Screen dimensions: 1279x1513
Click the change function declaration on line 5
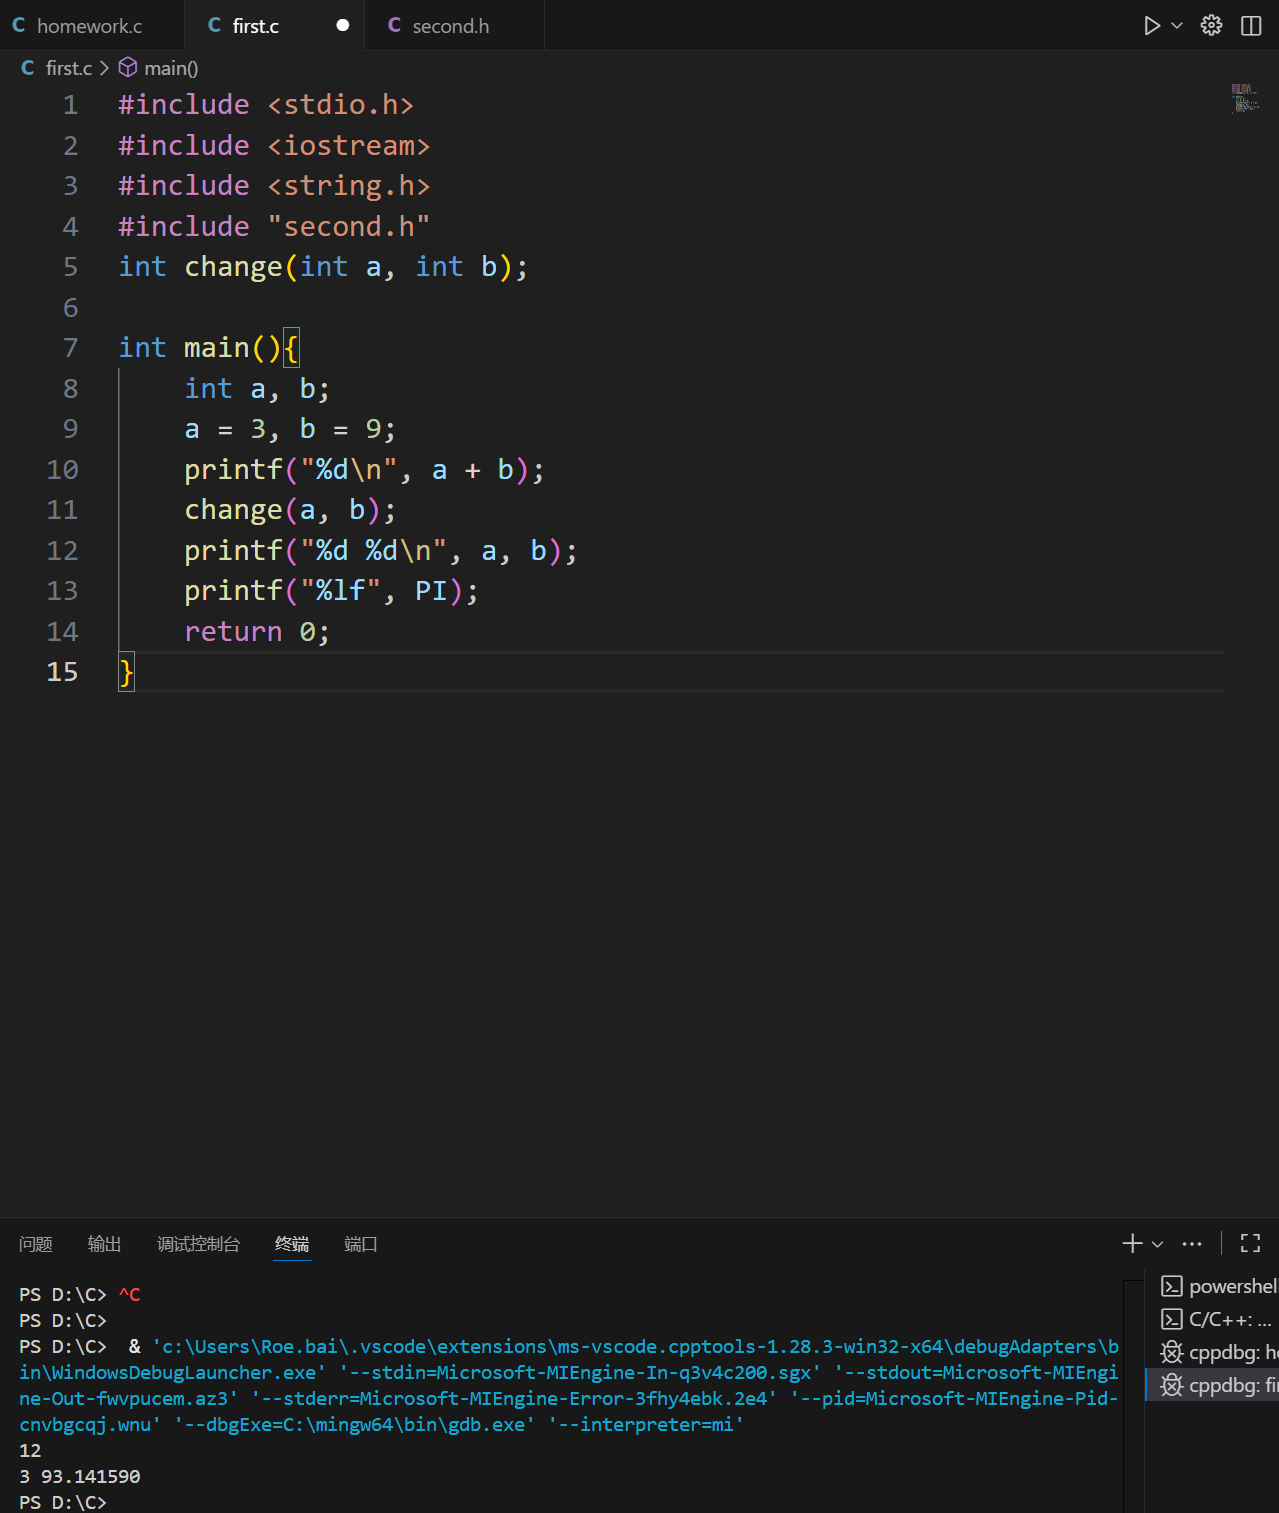point(323,267)
